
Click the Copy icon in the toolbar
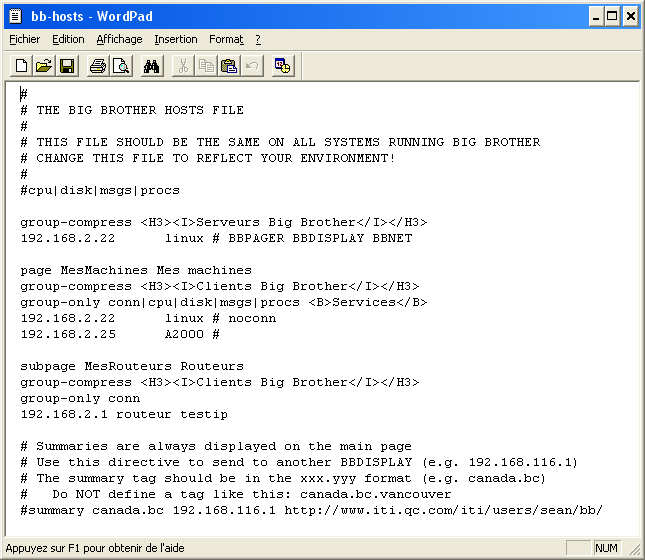206,67
